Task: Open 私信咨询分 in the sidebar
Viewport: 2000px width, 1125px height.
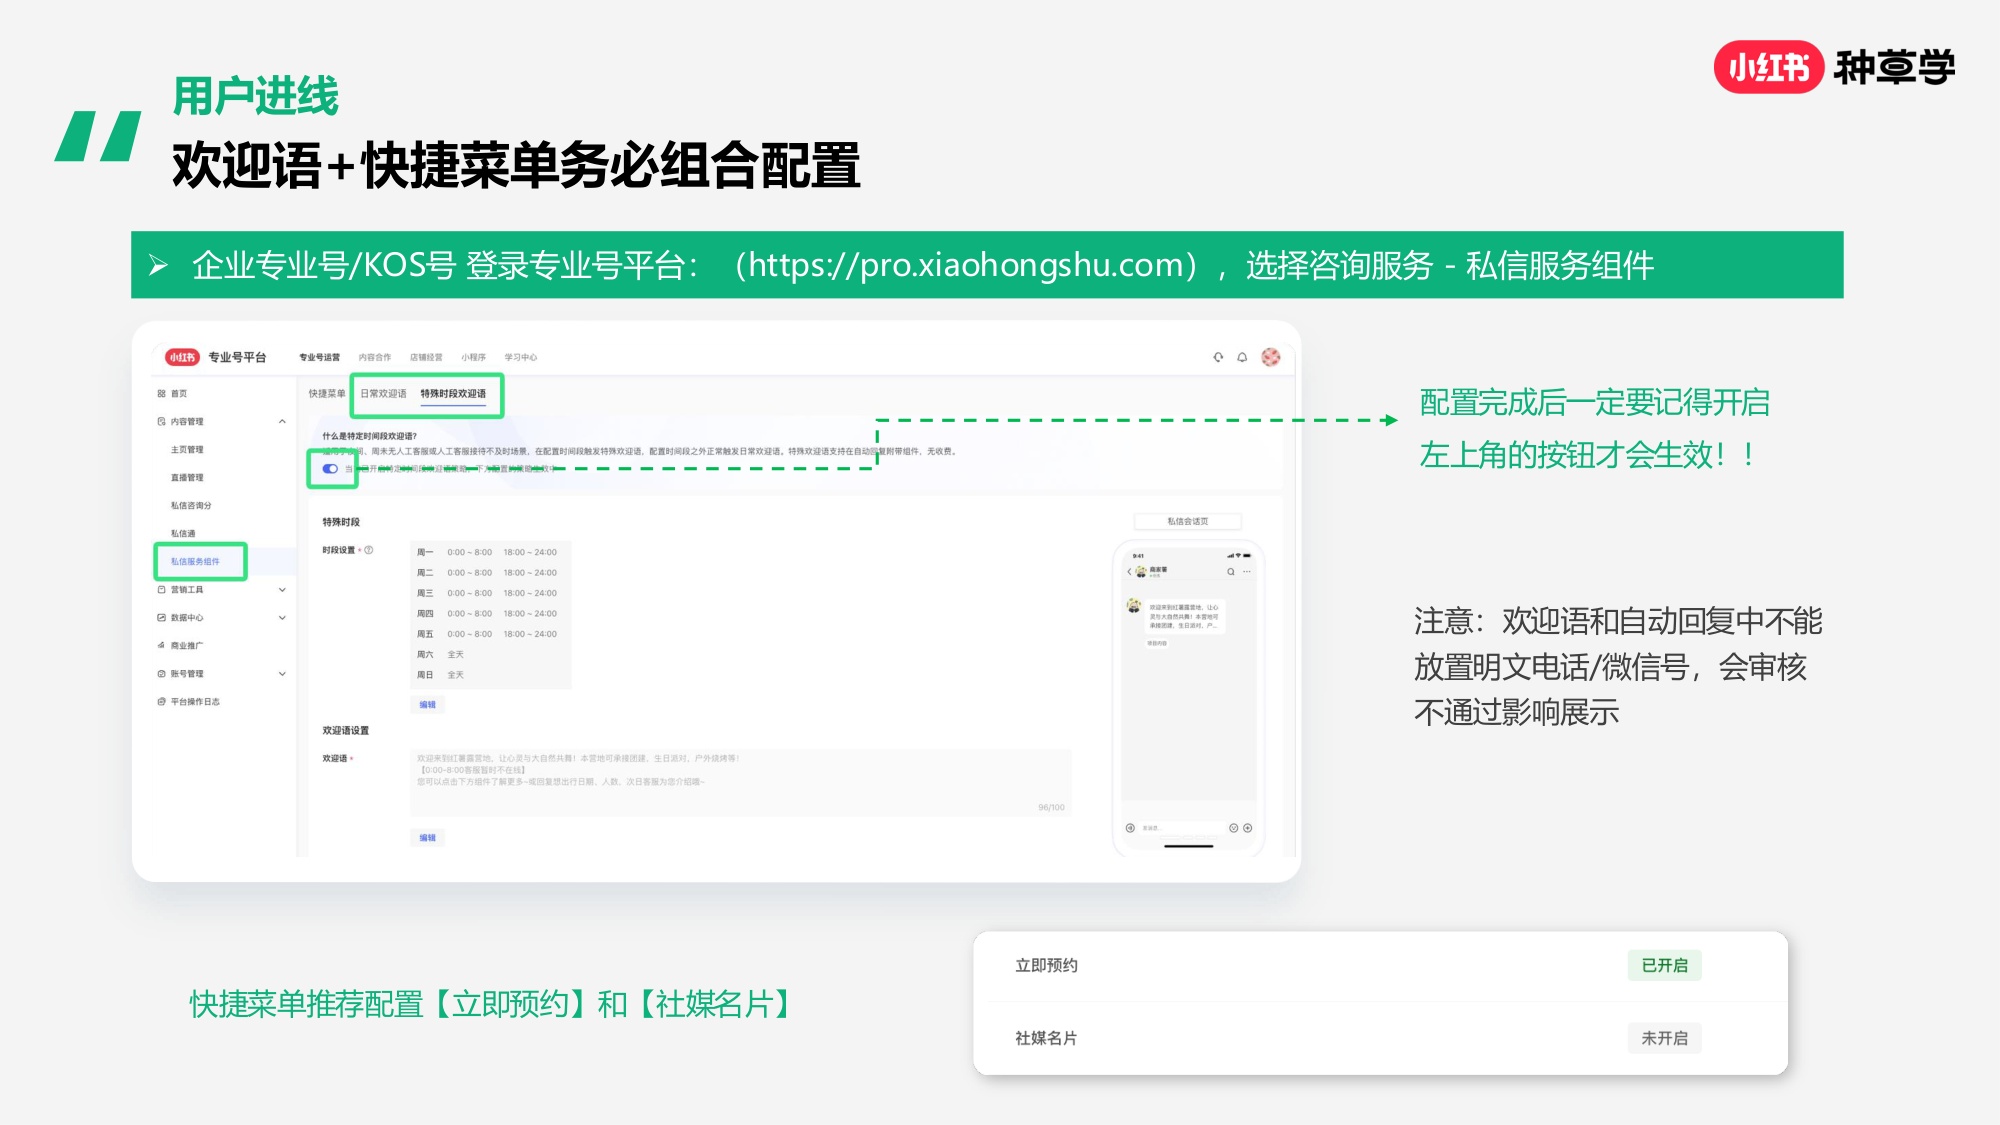Action: click(x=191, y=506)
